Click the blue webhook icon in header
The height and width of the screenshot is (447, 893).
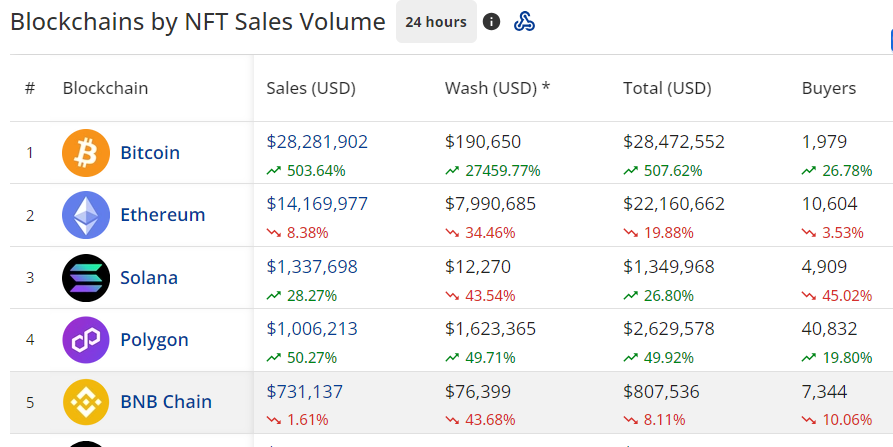click(x=524, y=22)
